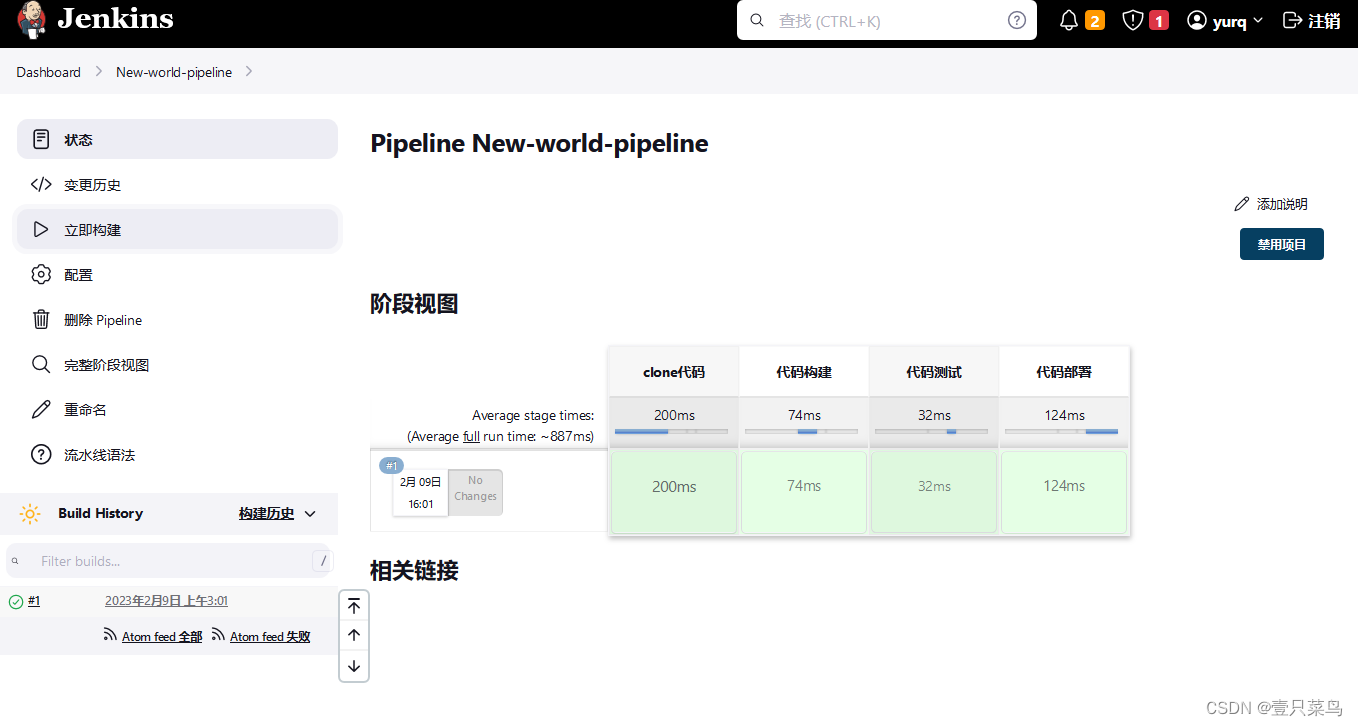Open build #1 in build history
This screenshot has height=726, width=1358.
coord(34,601)
